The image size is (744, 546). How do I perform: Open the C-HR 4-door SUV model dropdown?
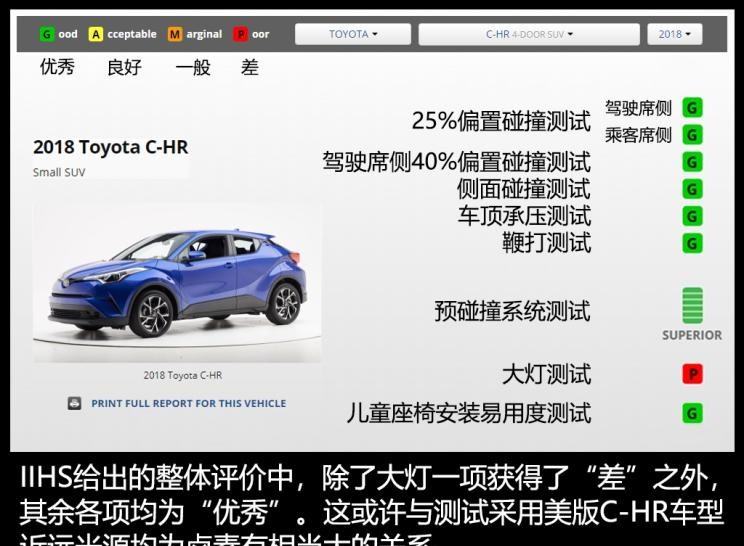coord(529,34)
